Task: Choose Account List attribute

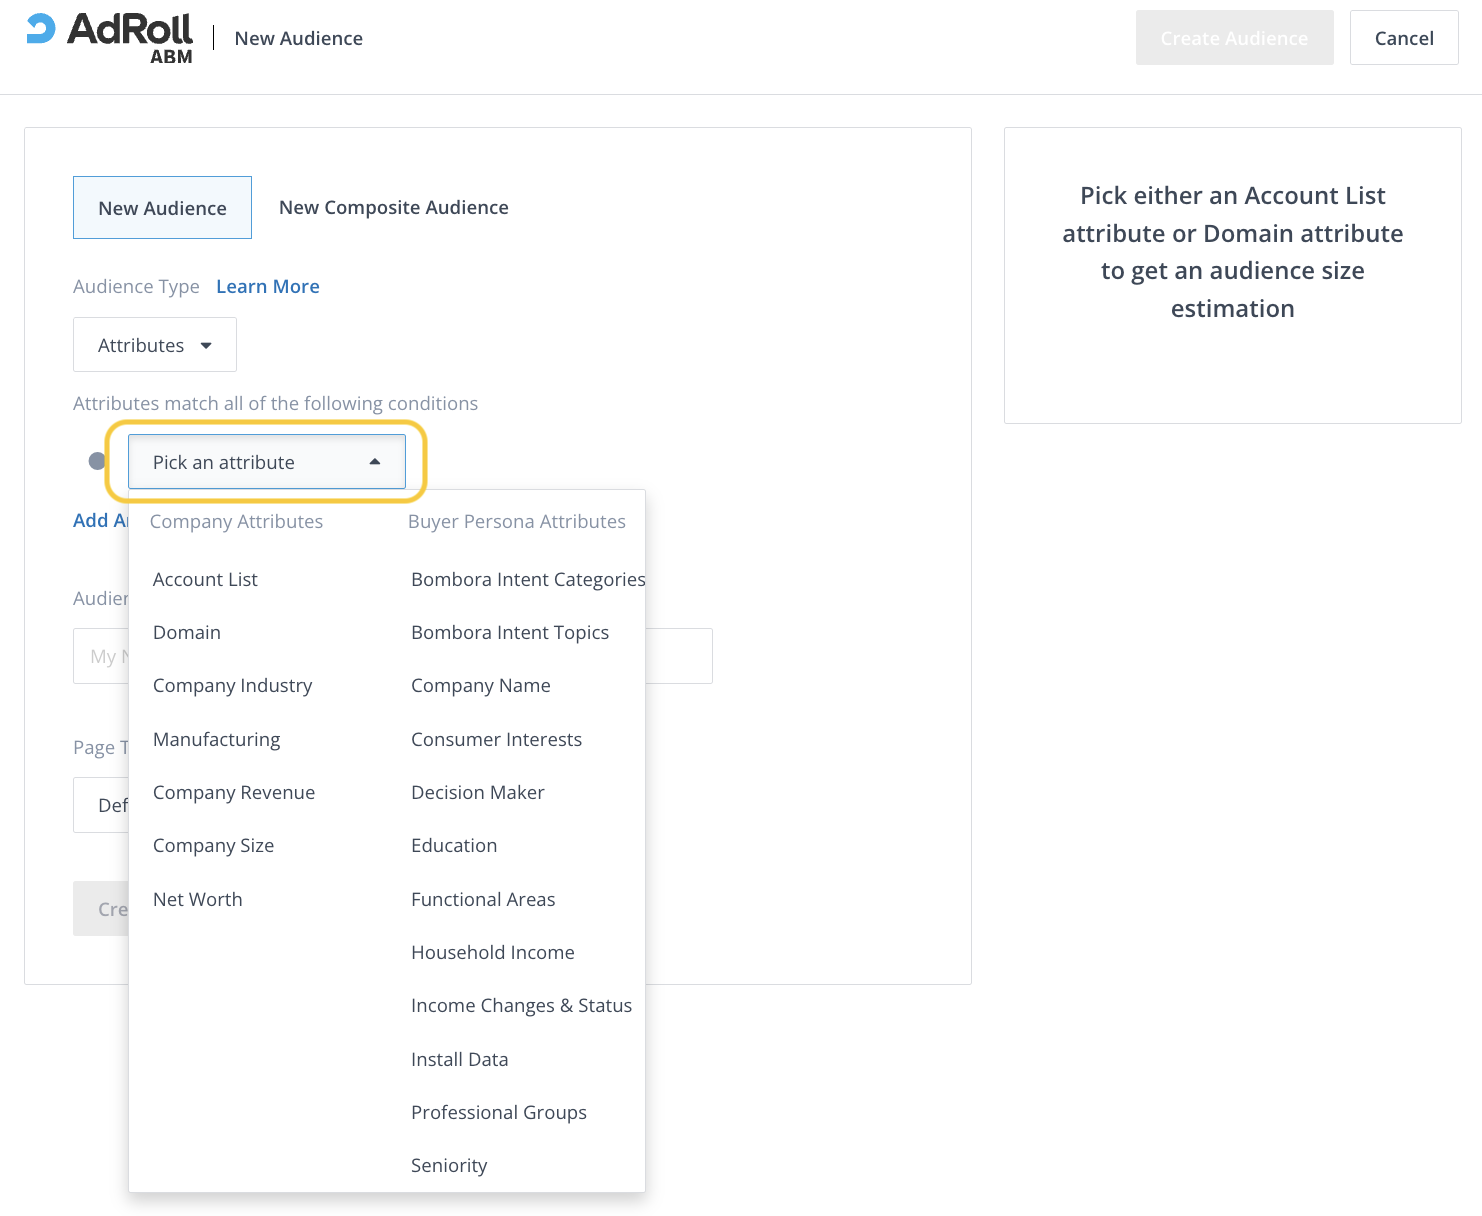Action: (205, 579)
